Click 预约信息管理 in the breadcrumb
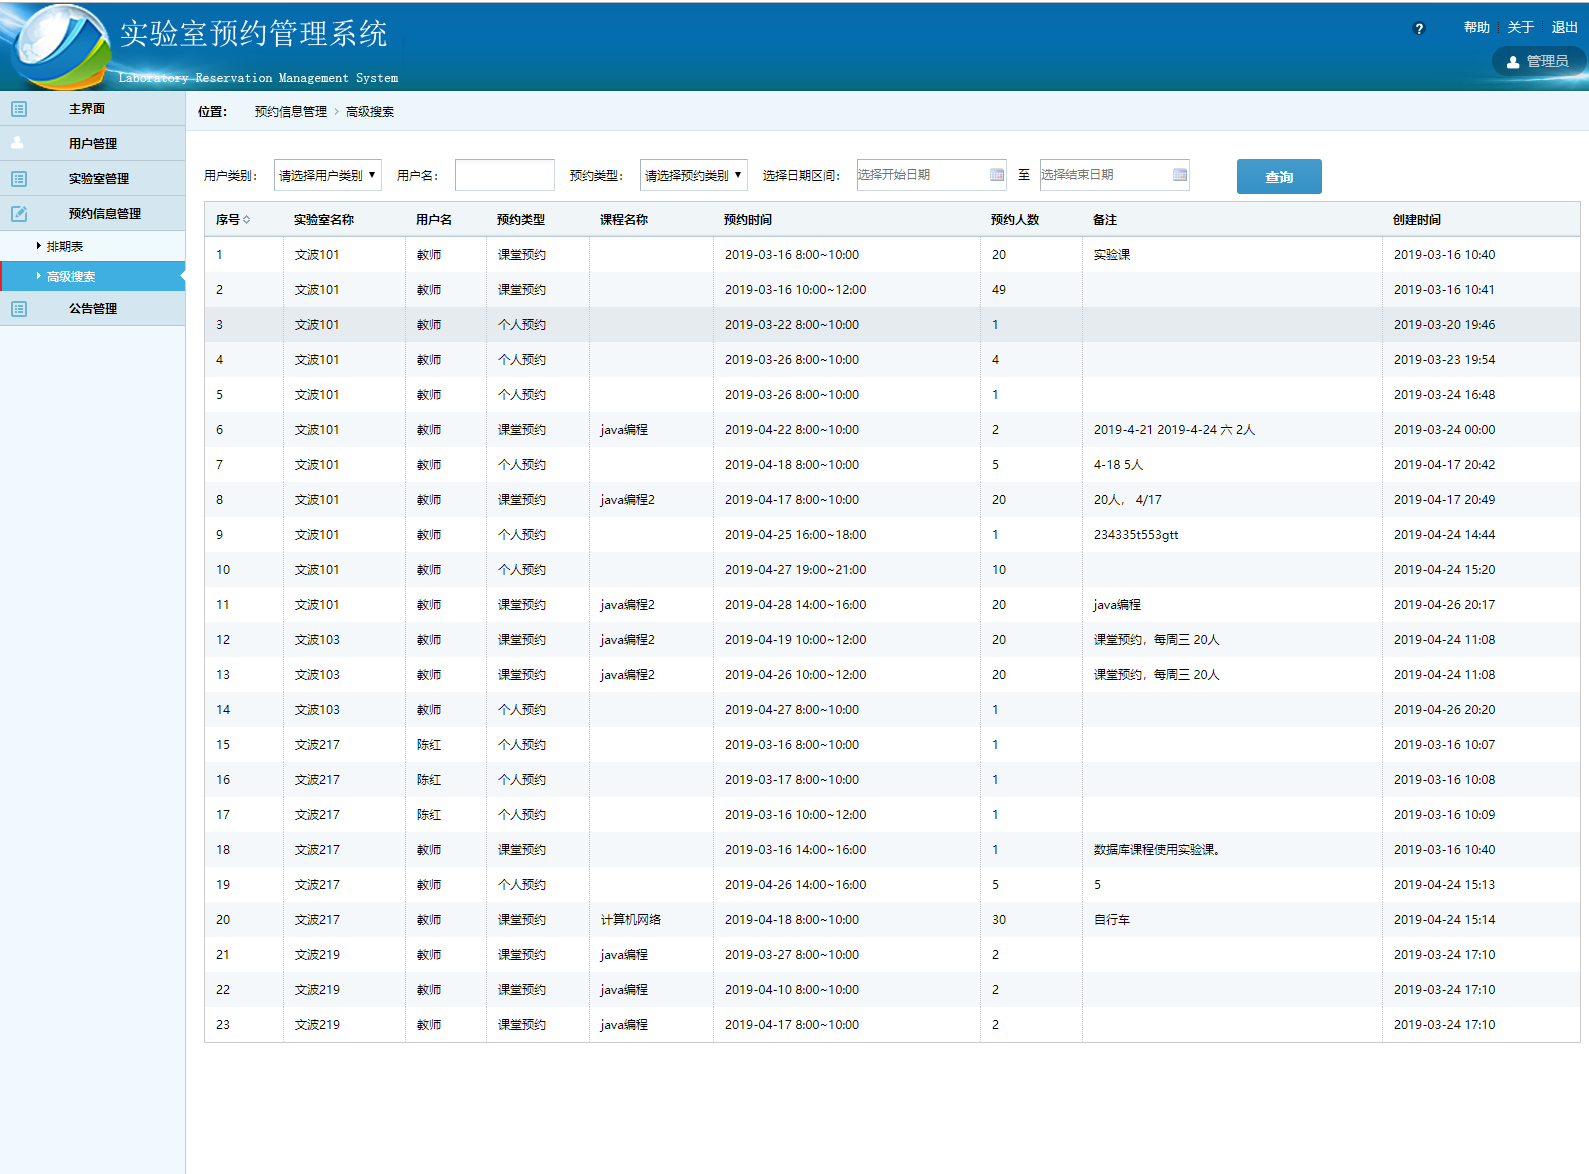Image resolution: width=1589 pixels, height=1174 pixels. coord(290,112)
